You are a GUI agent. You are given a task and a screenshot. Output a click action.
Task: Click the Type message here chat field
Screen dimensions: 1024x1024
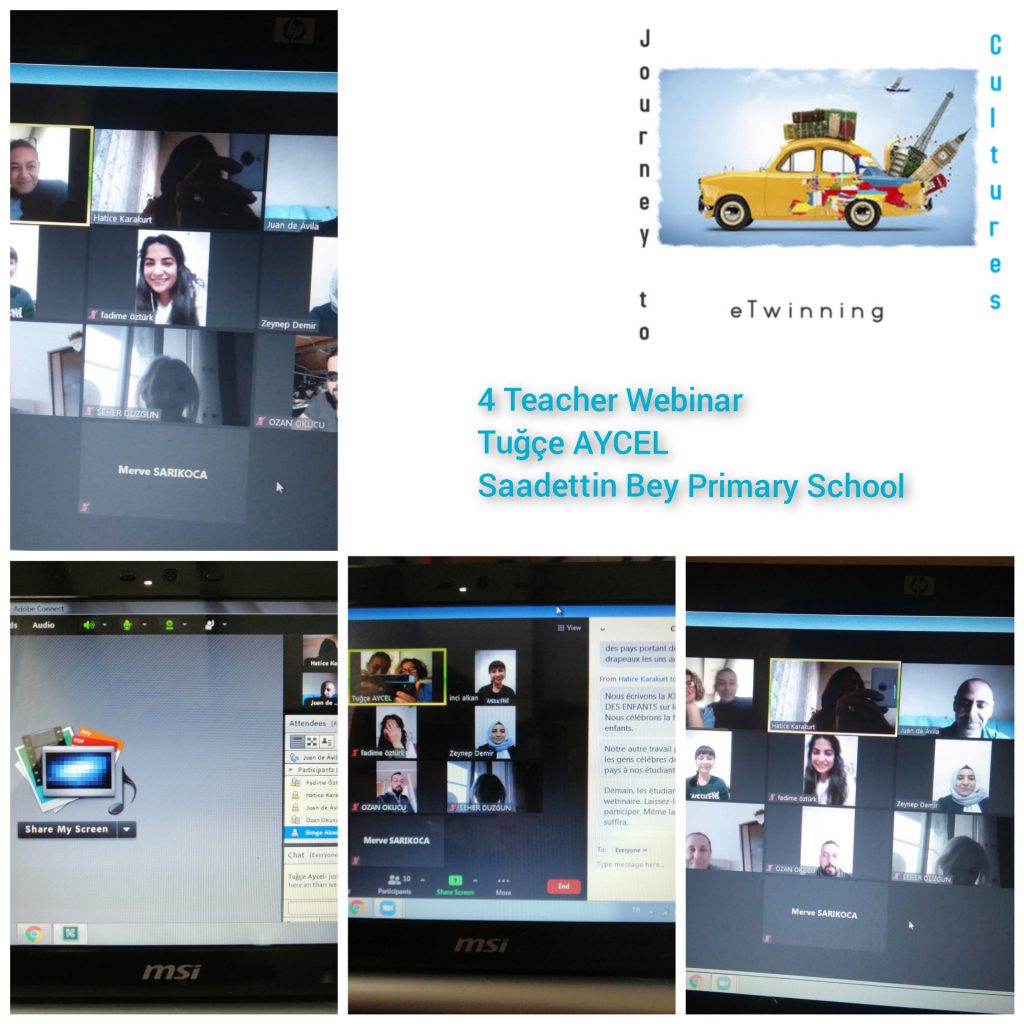[x=630, y=864]
